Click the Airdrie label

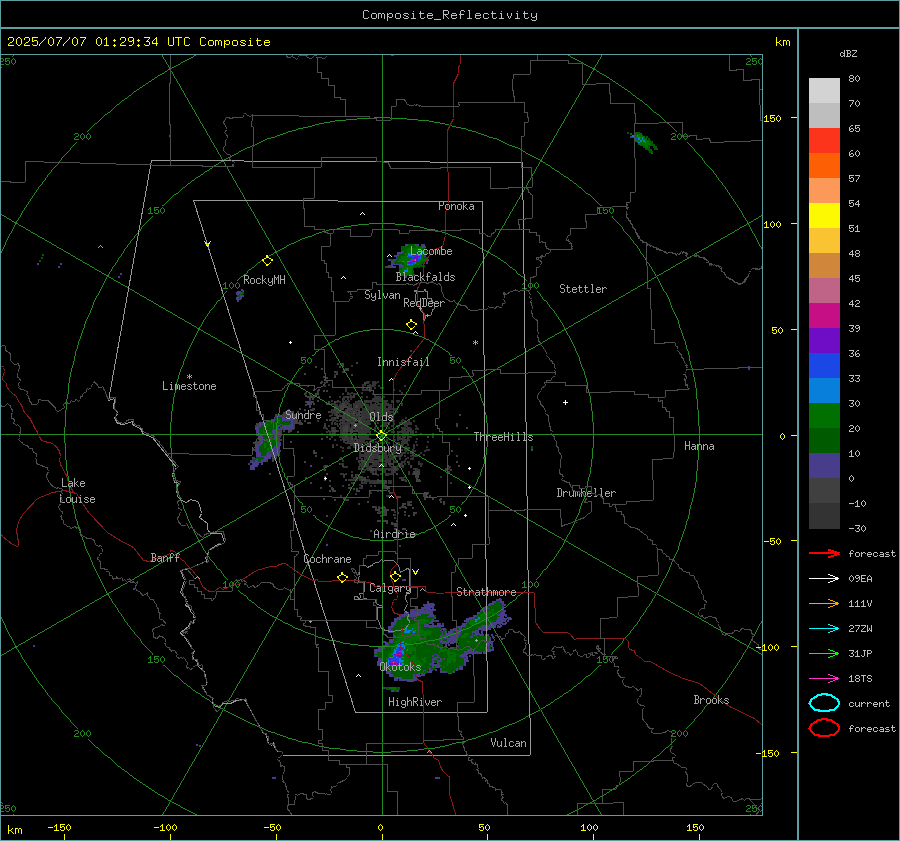tap(394, 534)
